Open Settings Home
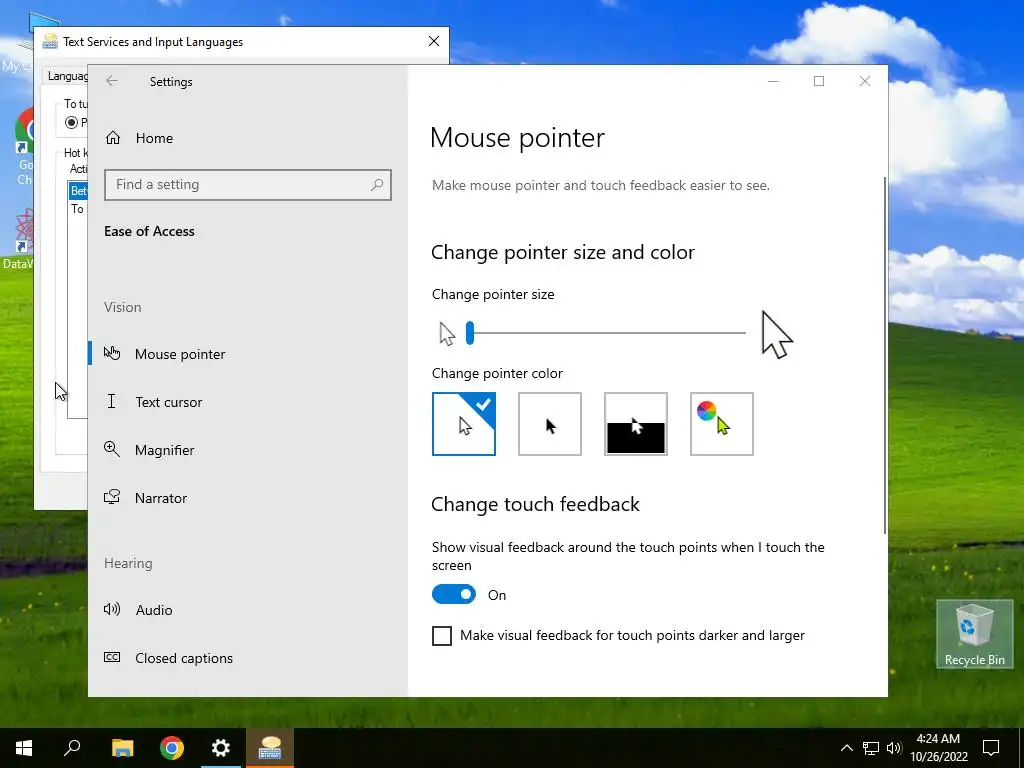1024x768 pixels. click(x=154, y=138)
